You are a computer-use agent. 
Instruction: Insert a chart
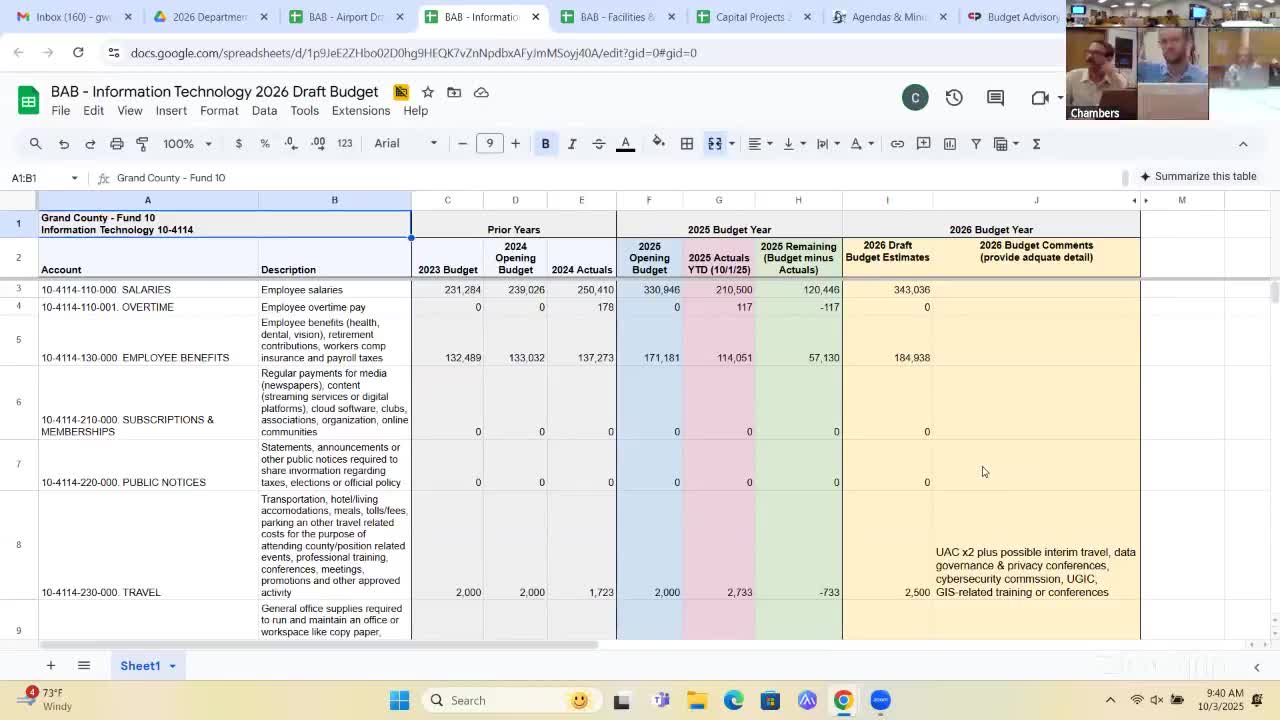(950, 144)
